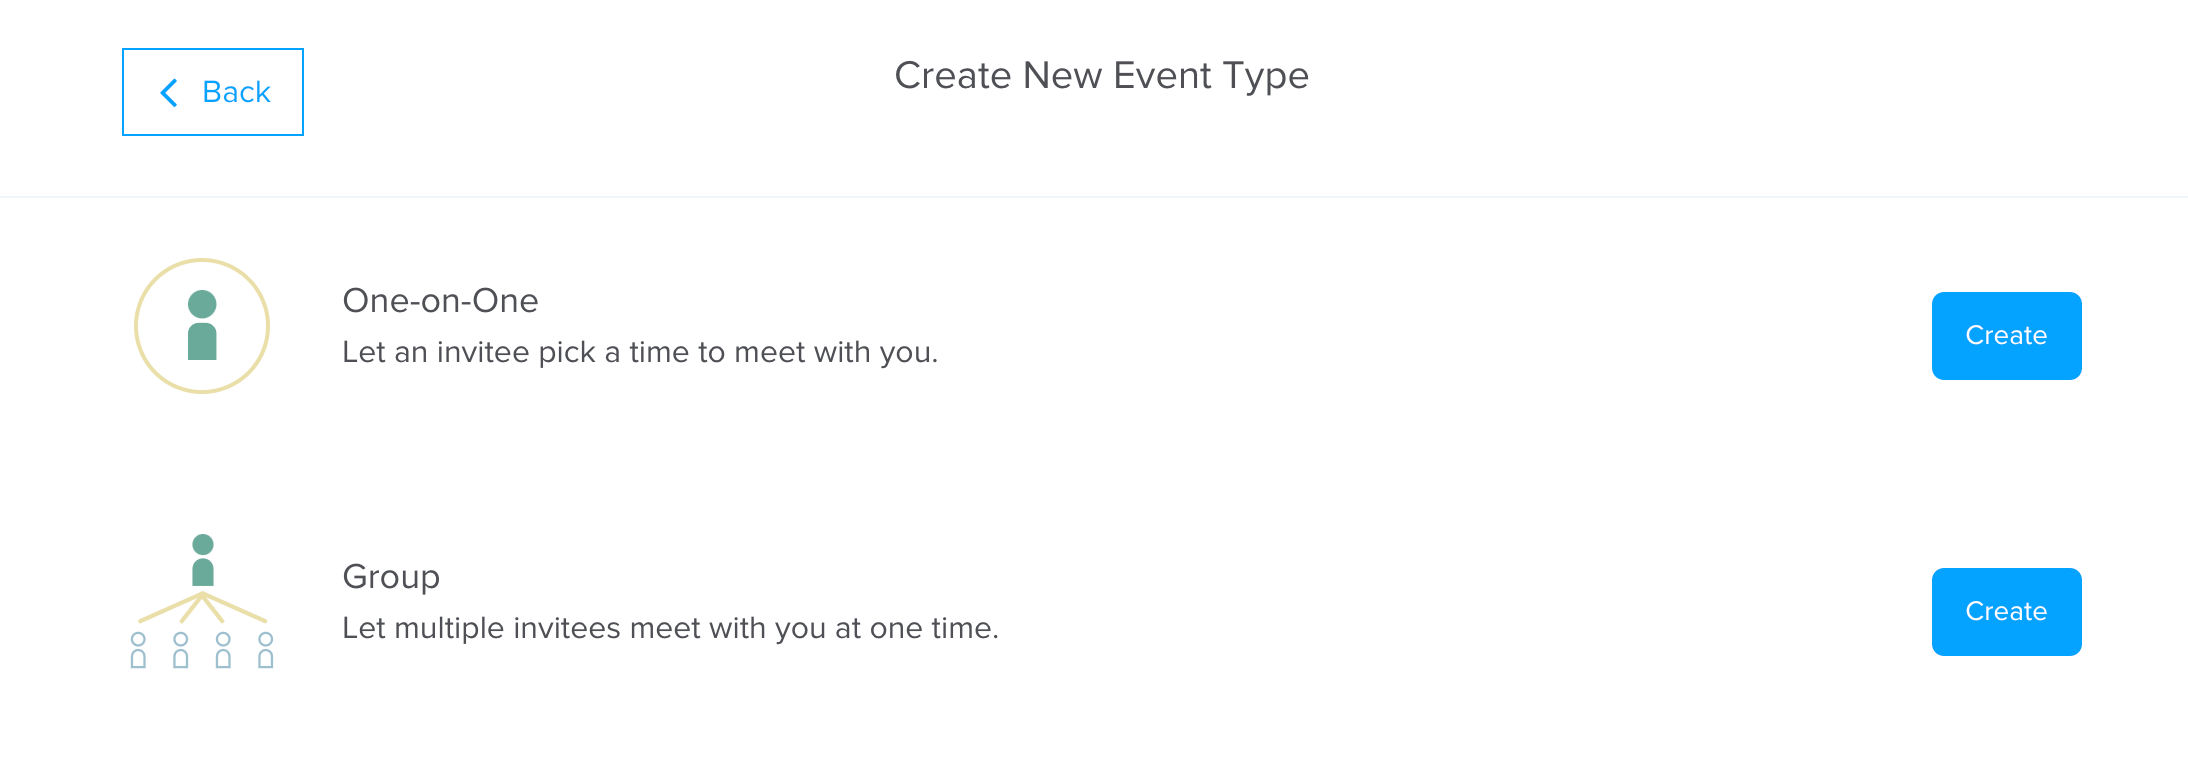Image resolution: width=2188 pixels, height=774 pixels.
Task: Click the leftmost invitee outline in Group icon
Action: point(138,650)
